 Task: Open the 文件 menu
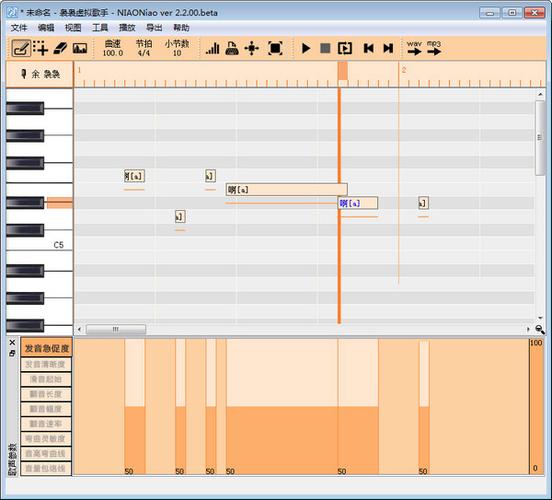click(19, 27)
